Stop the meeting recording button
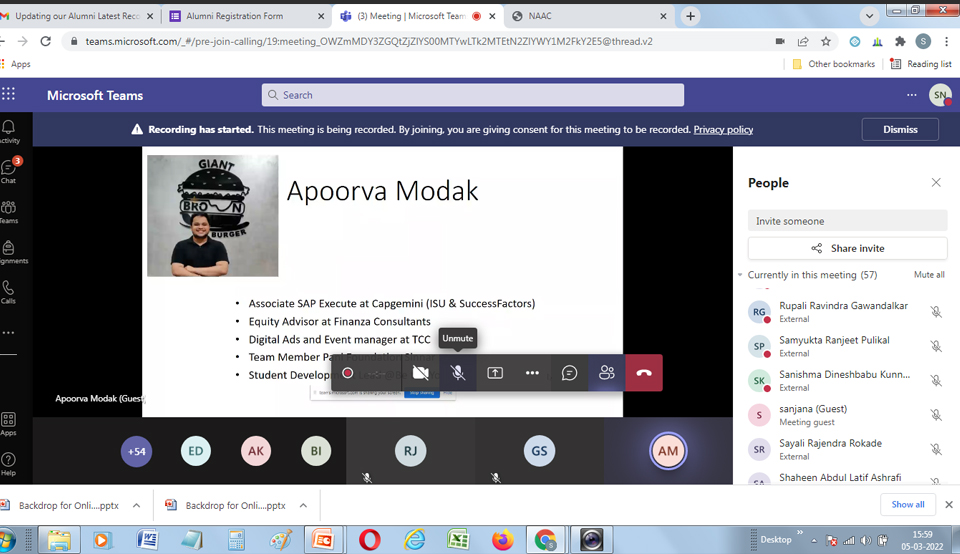960x554 pixels. 348,373
